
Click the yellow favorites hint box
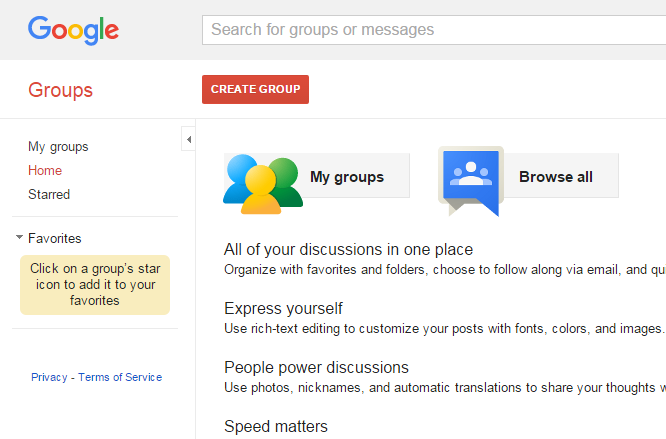95,284
